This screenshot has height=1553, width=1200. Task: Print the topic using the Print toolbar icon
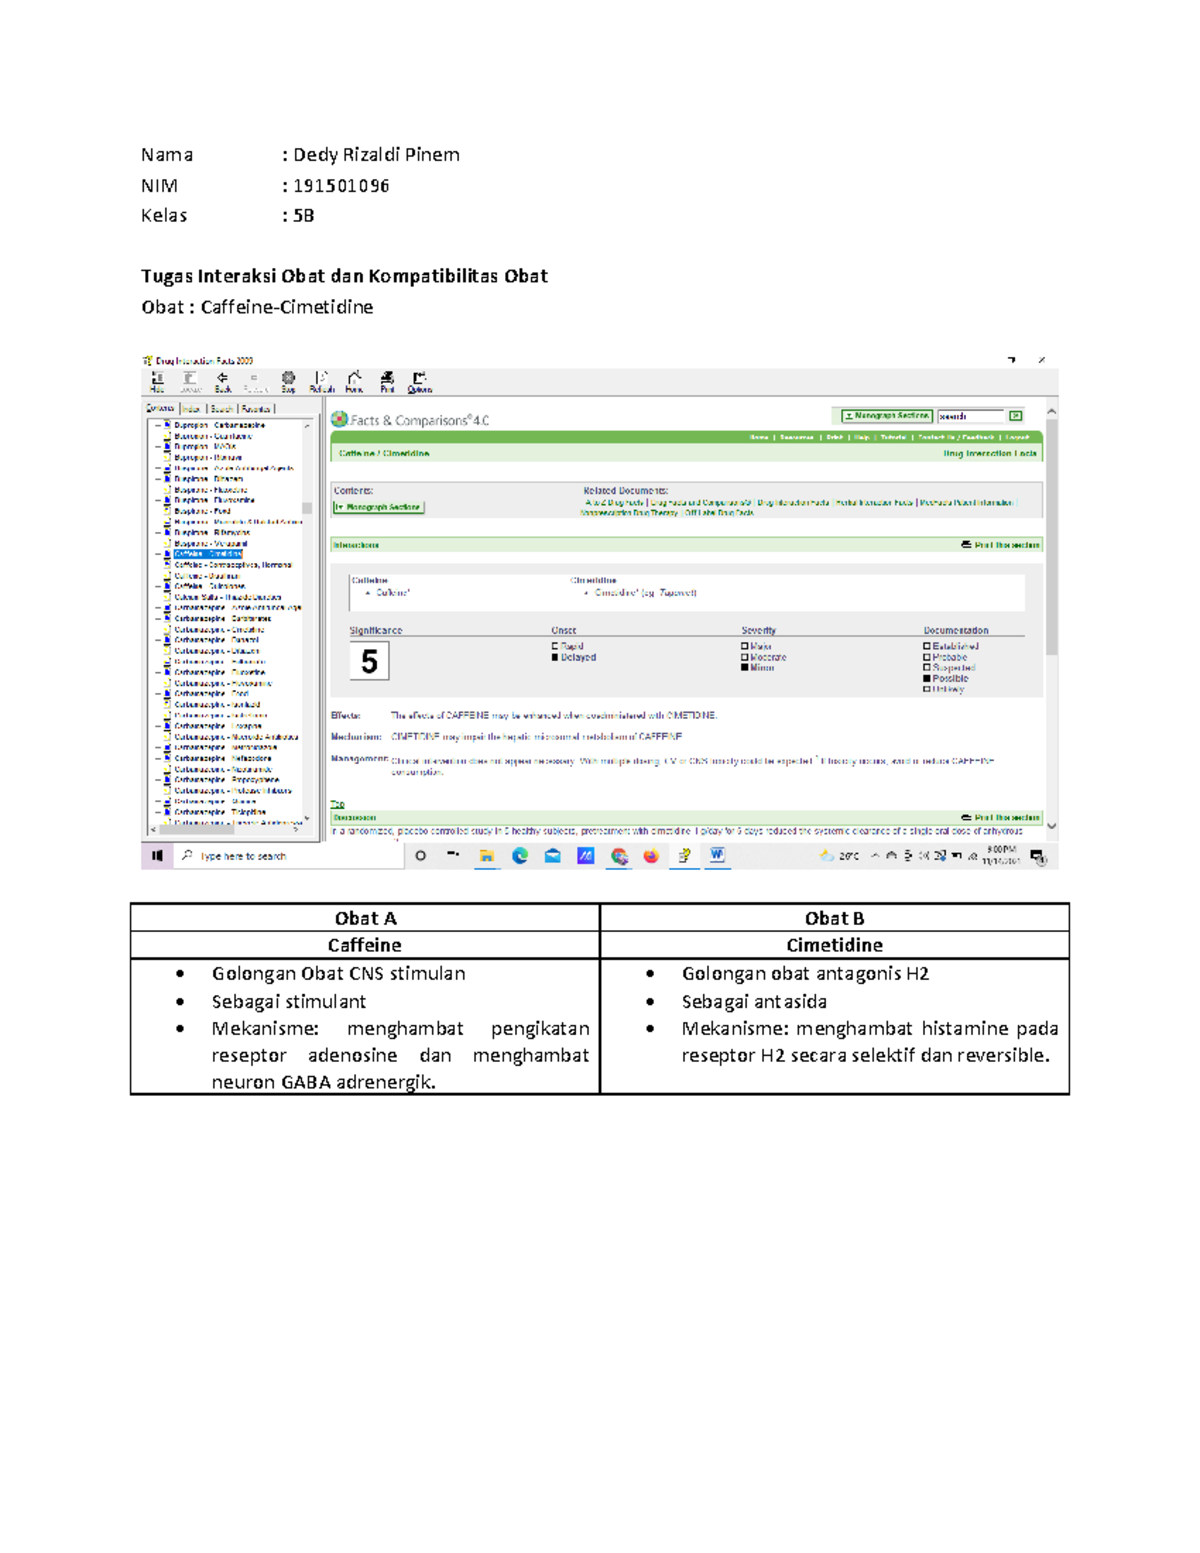387,382
